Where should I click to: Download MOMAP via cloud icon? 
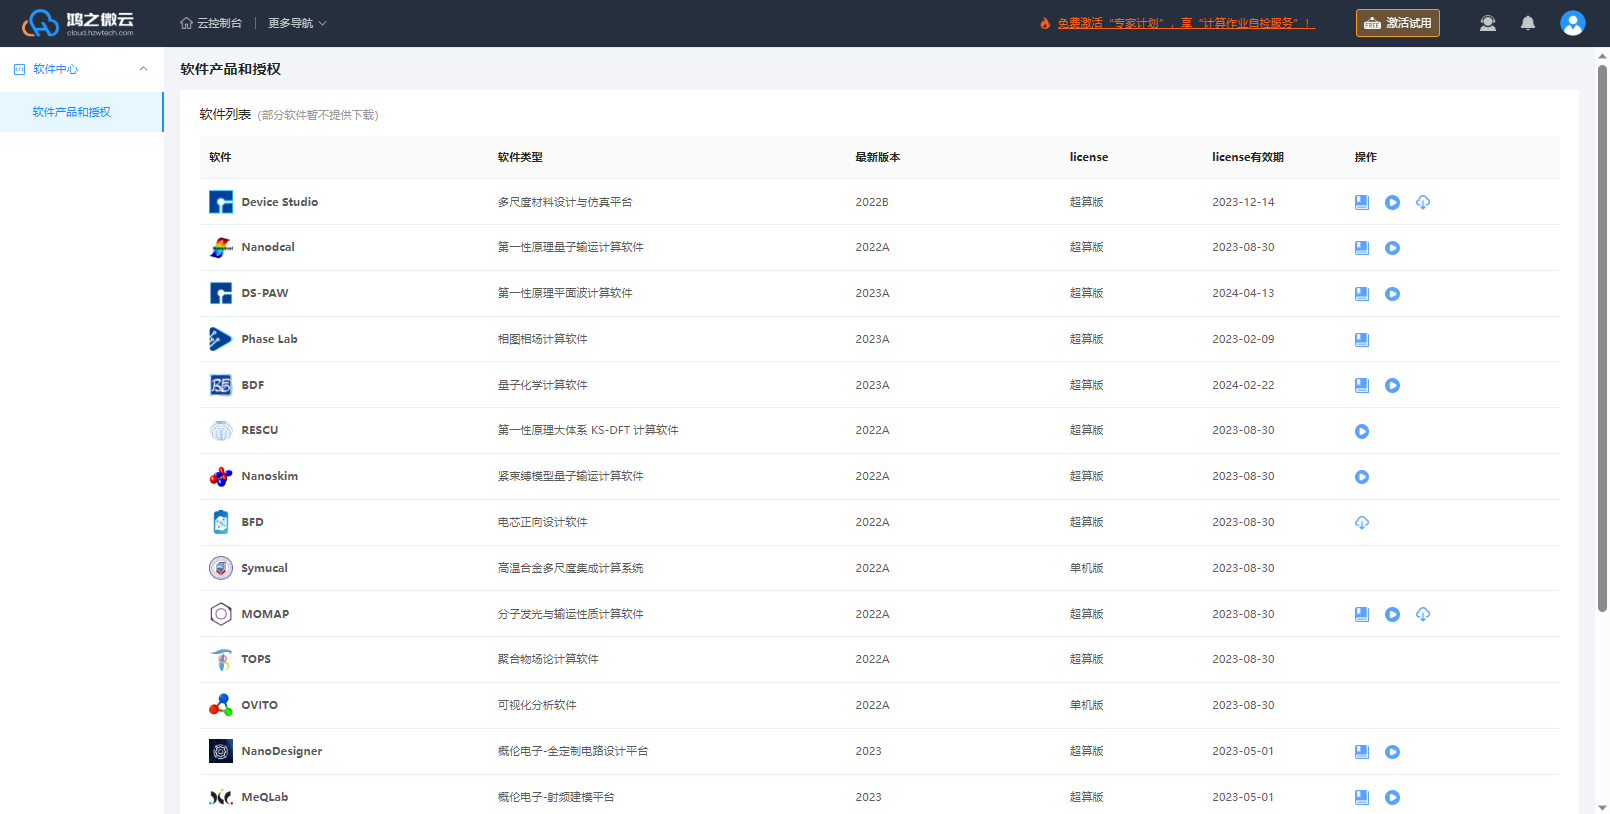[1423, 614]
